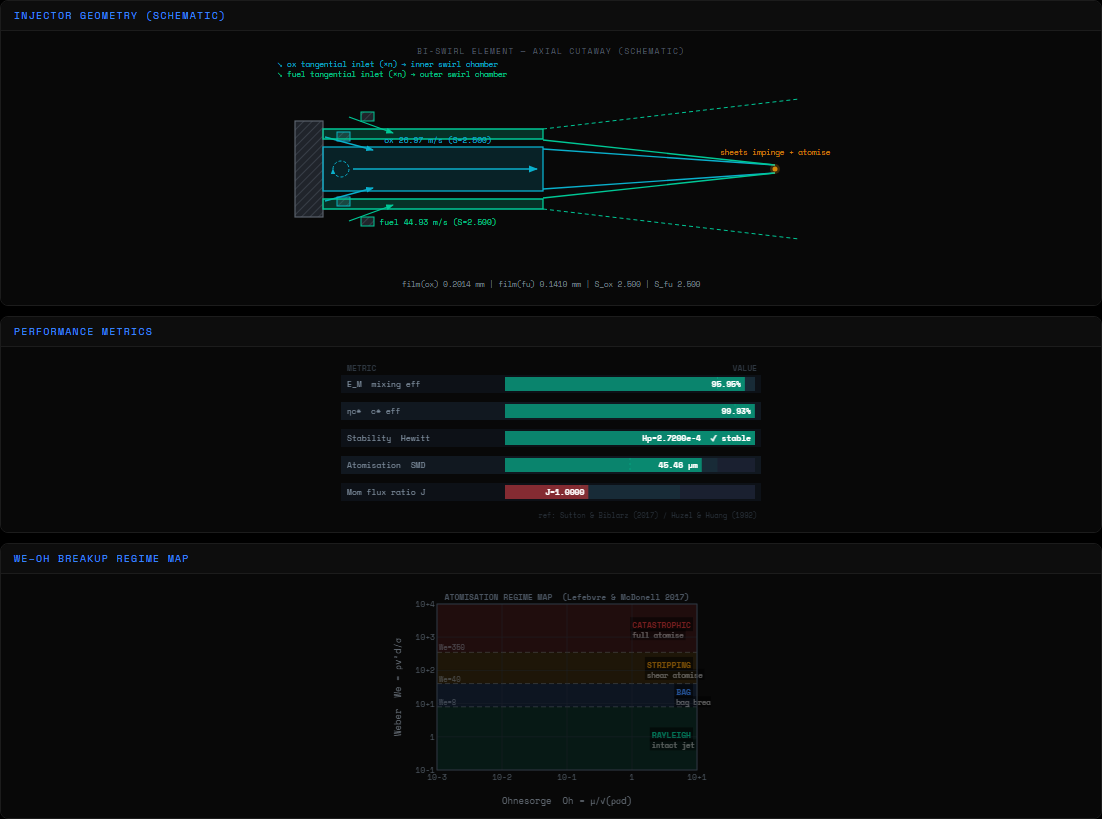Image resolution: width=1102 pixels, height=819 pixels.
Task: Click the 'intact jet' regime description
Action: point(673,745)
